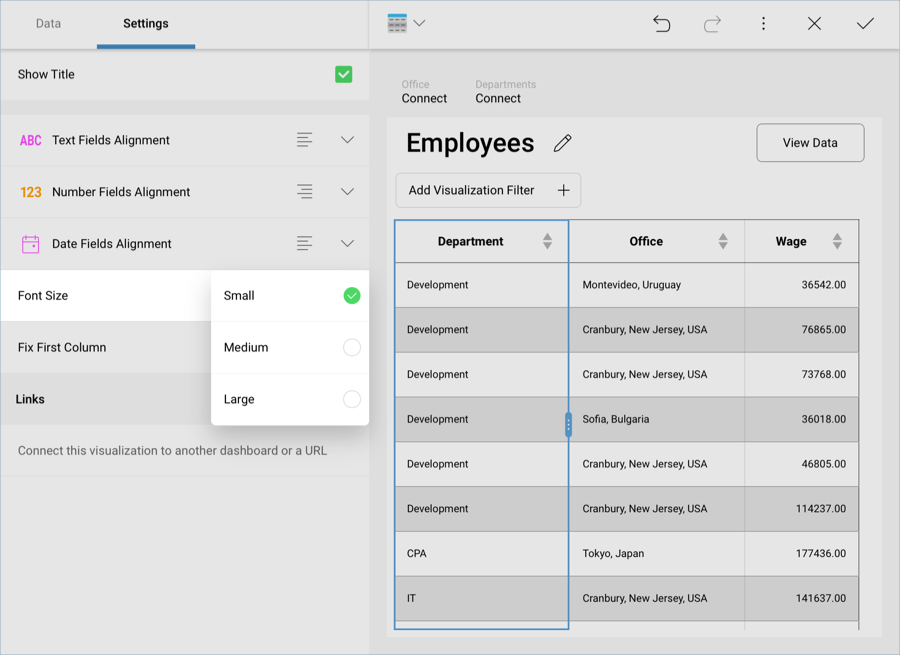Click the redo arrow icon
Image resolution: width=900 pixels, height=655 pixels.
[712, 24]
